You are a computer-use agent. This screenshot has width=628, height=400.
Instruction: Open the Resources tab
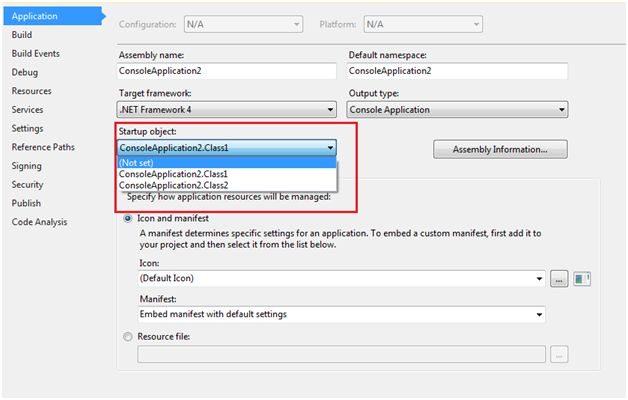(x=32, y=91)
